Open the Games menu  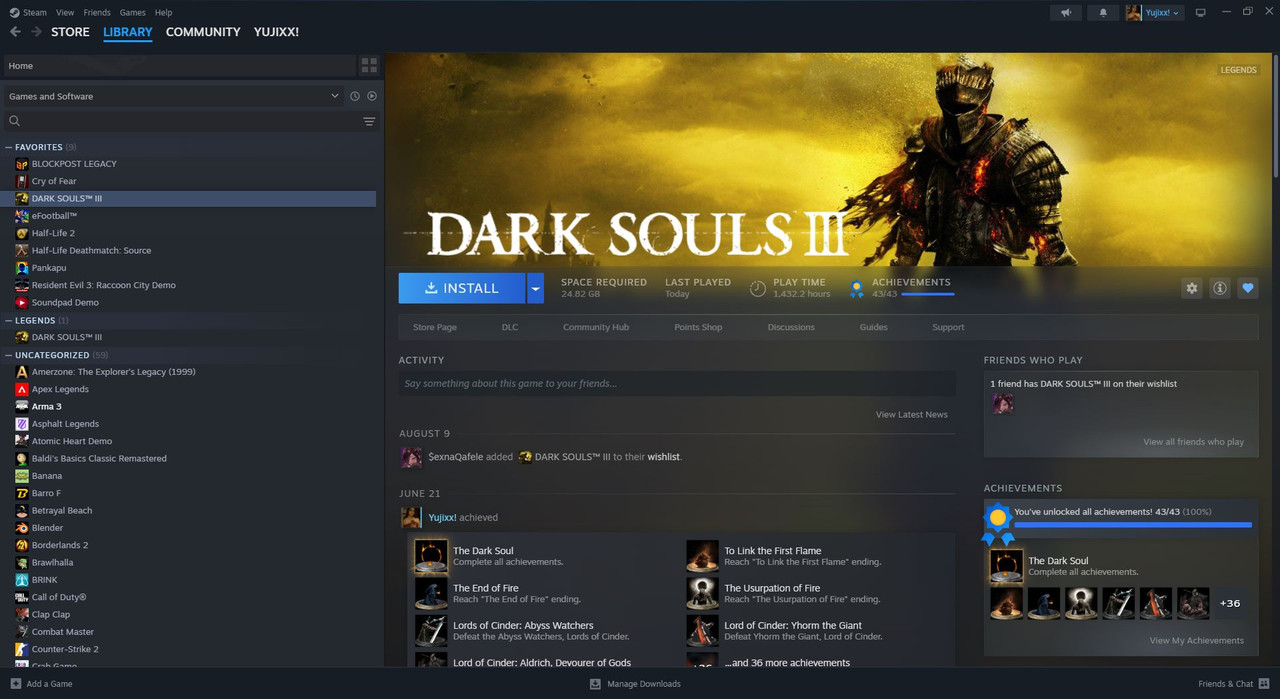[x=132, y=12]
